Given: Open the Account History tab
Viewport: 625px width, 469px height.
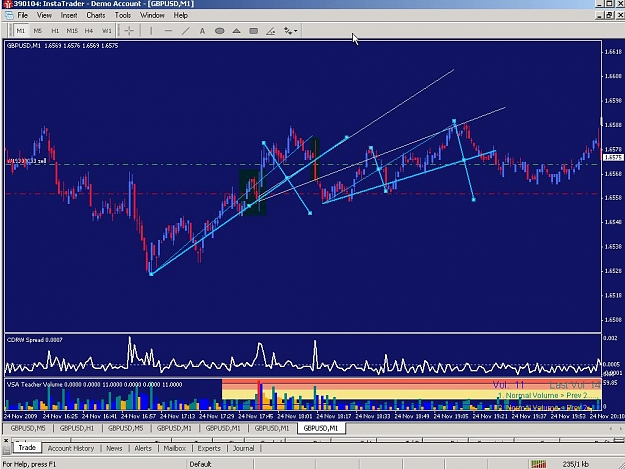Looking at the screenshot, I should click(x=71, y=448).
